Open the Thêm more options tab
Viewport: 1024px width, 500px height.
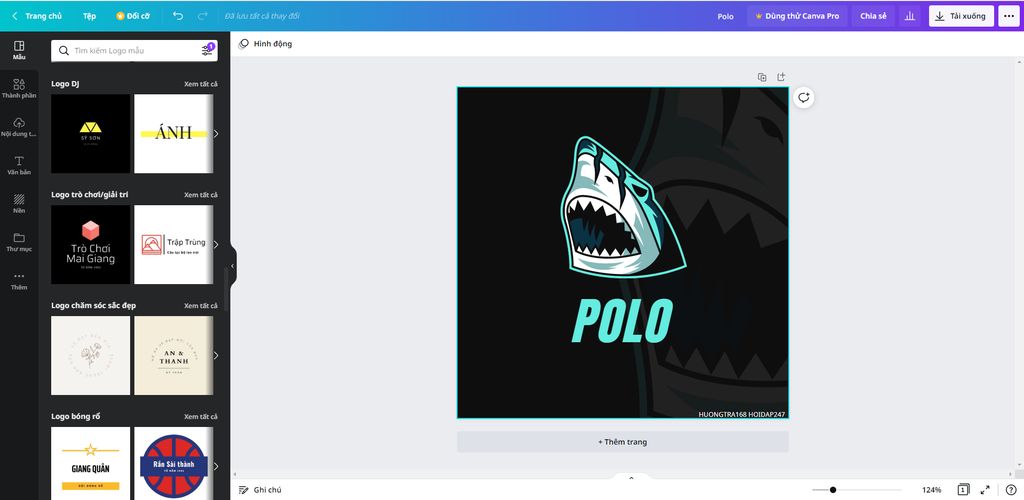(x=19, y=281)
